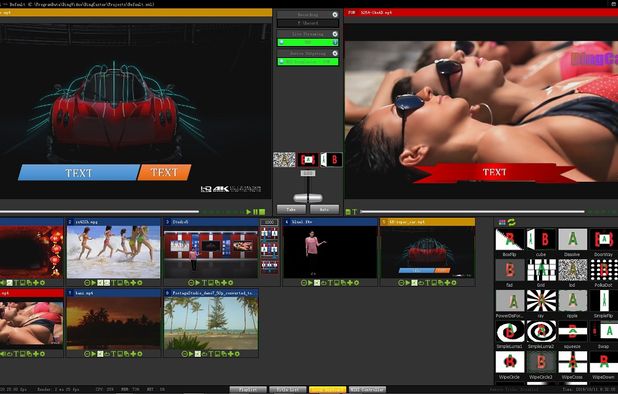Toggle the check box under kani.mp4 source
618x394 pixels.
click(100, 354)
